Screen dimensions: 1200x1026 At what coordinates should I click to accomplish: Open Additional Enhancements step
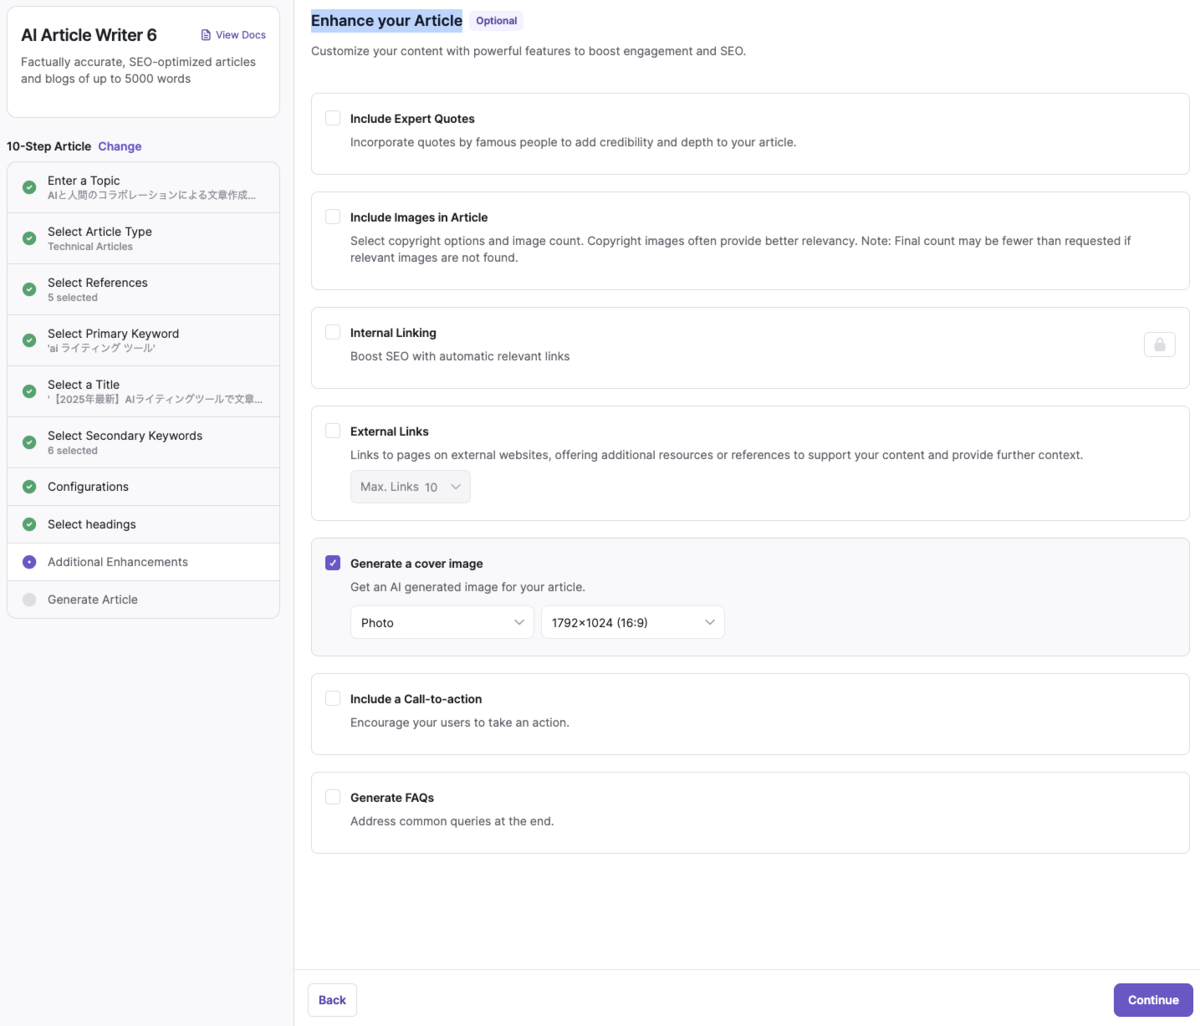point(143,562)
